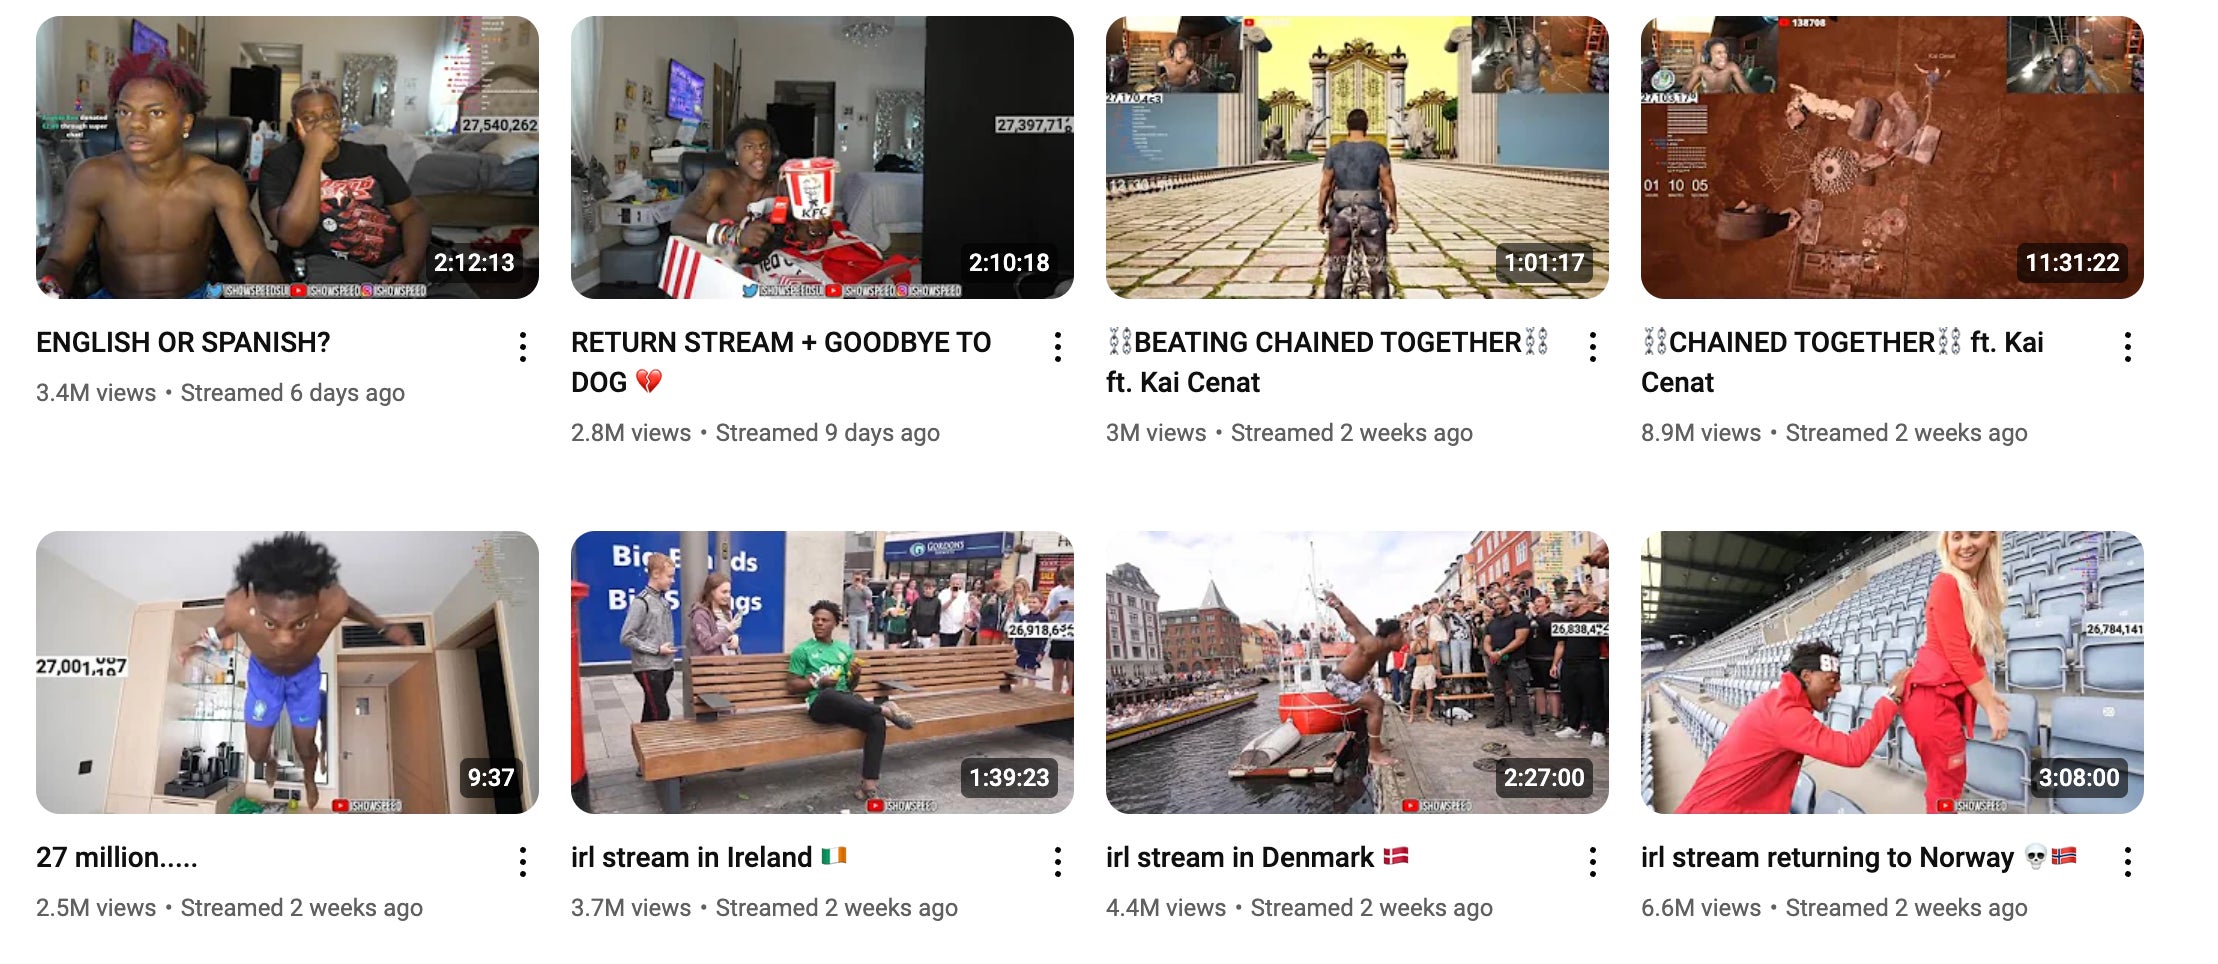Open kebab menu beside CHAINED TOGETHER ft. Kai Cenat
Screen dimensions: 2218x964
(x=2127, y=347)
